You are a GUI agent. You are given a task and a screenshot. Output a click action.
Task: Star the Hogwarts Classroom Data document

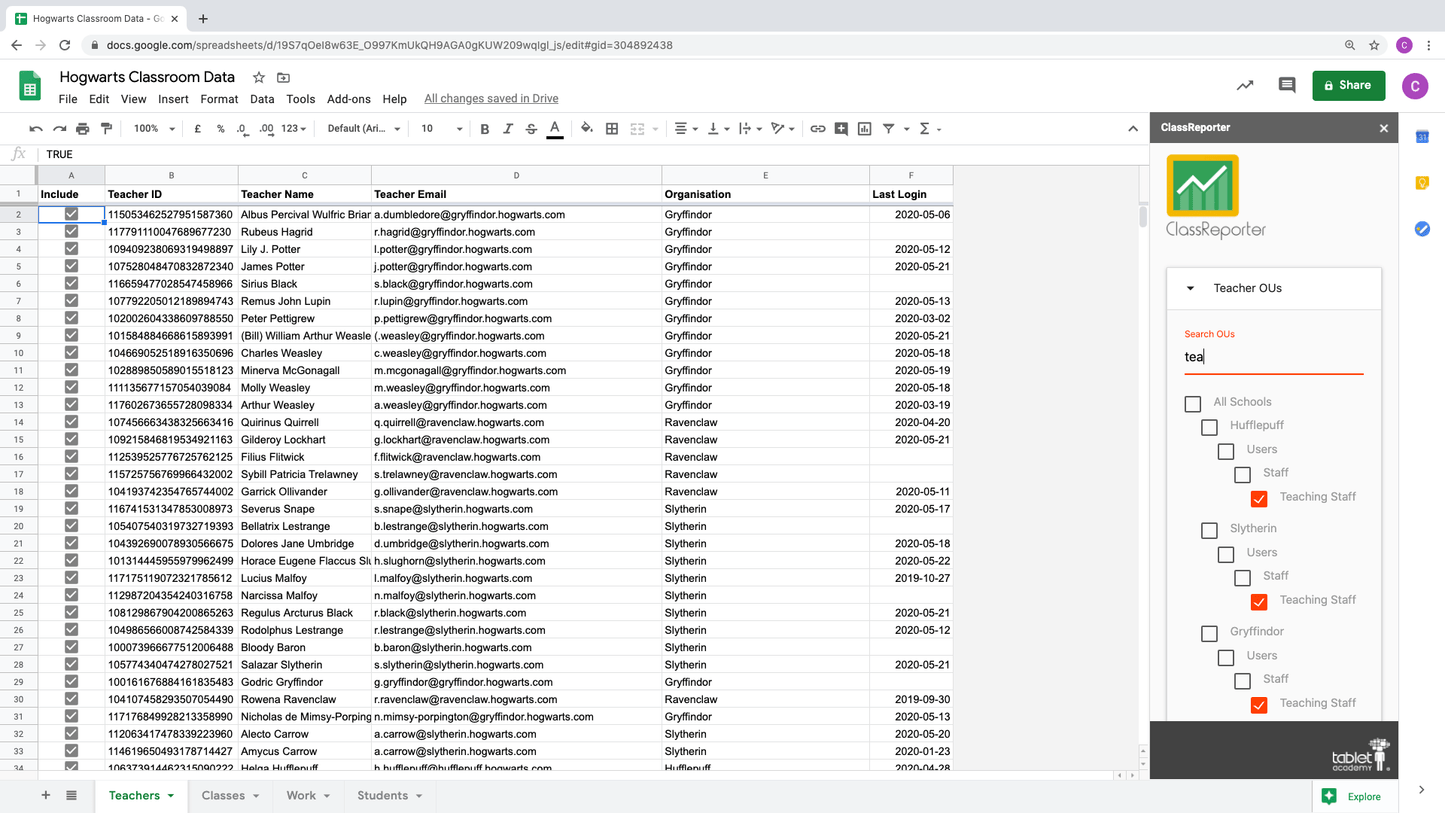259,77
